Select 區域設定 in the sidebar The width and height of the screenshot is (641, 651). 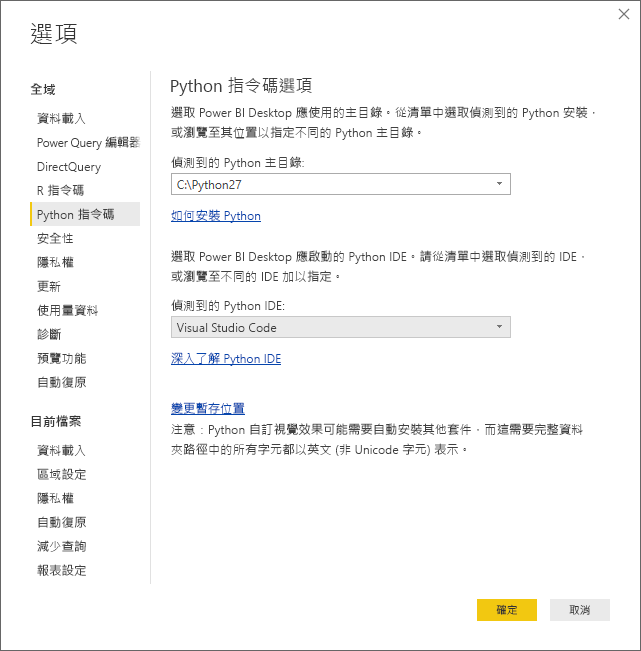coord(61,475)
